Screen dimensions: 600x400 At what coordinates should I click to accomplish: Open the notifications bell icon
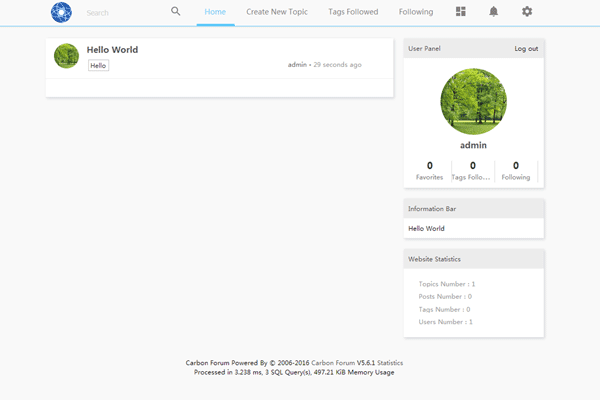[x=493, y=12]
